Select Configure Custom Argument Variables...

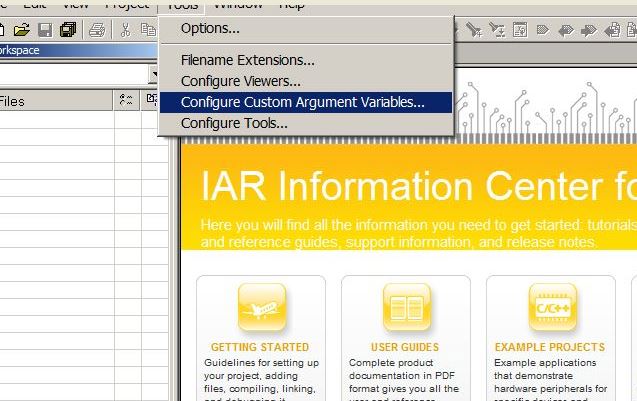(306, 102)
